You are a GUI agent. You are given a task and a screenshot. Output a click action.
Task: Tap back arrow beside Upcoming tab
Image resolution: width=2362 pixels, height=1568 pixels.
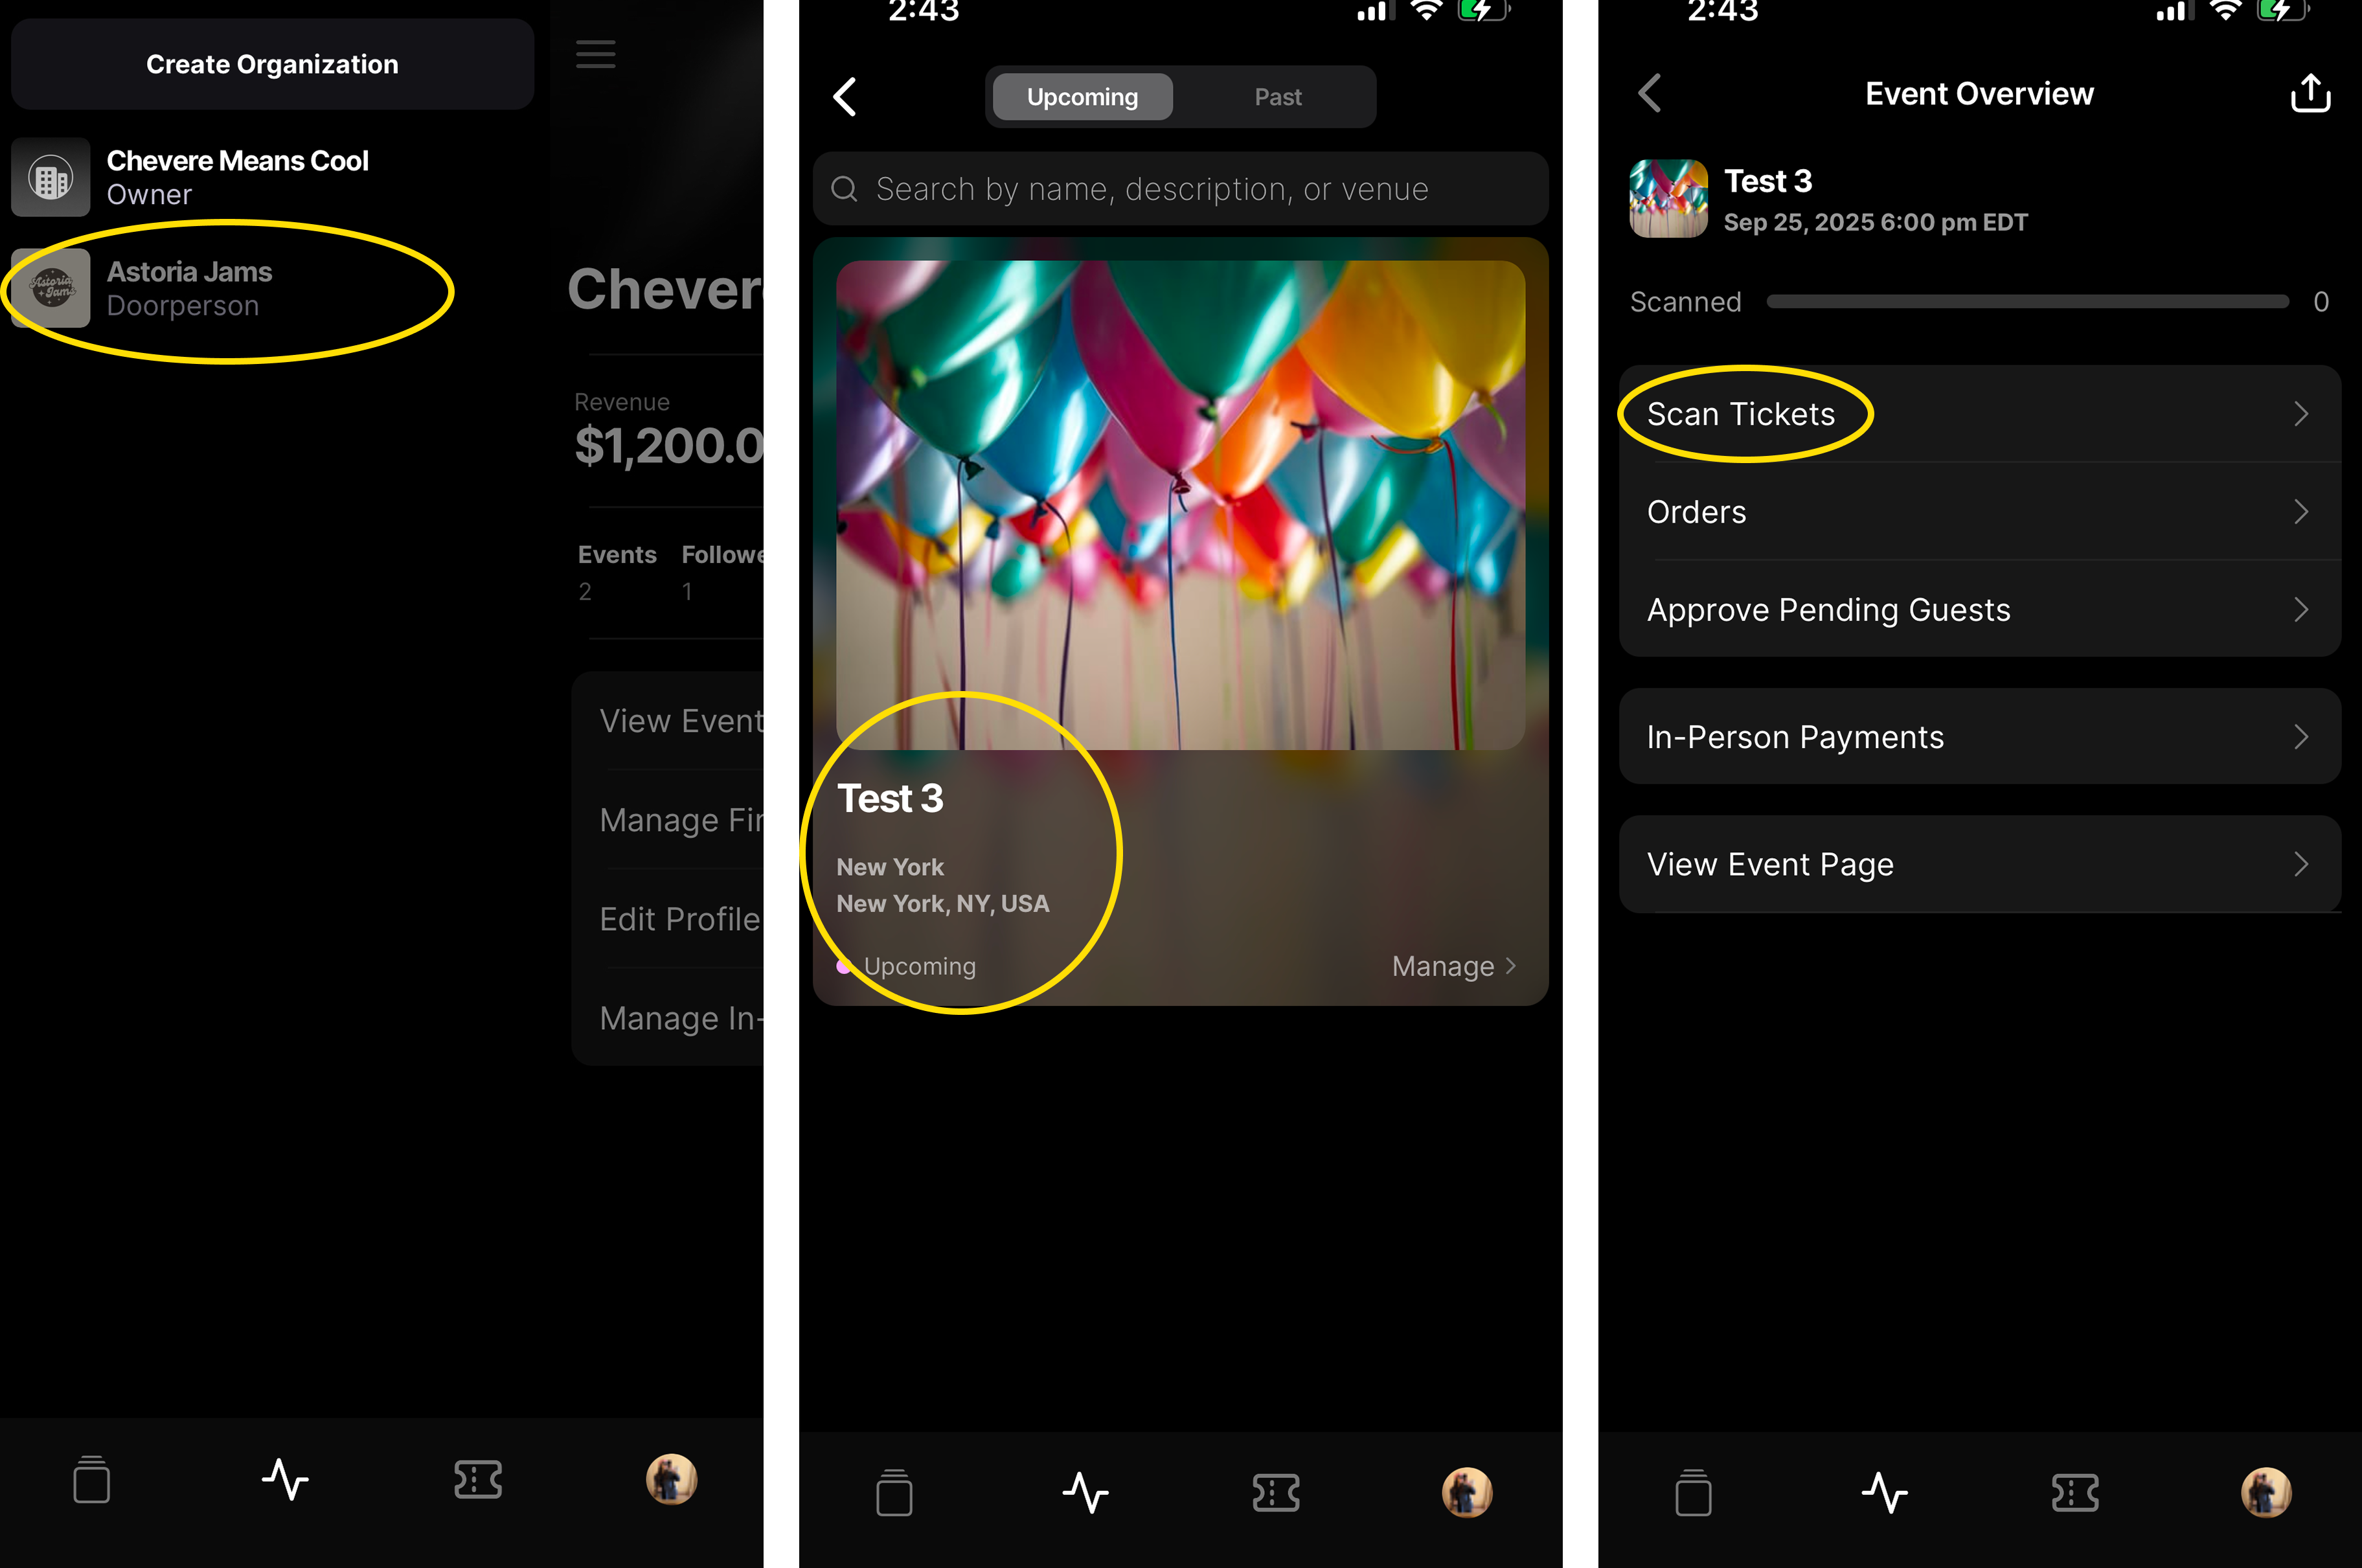coord(845,97)
